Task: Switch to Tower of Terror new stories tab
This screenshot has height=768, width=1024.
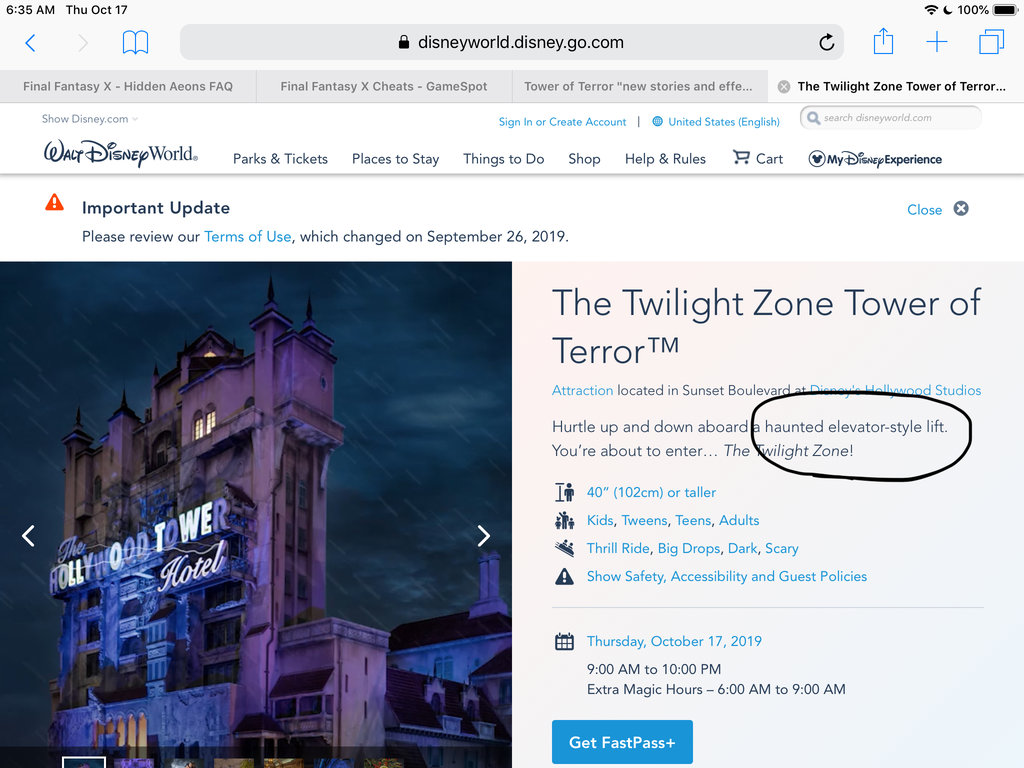Action: 638,86
